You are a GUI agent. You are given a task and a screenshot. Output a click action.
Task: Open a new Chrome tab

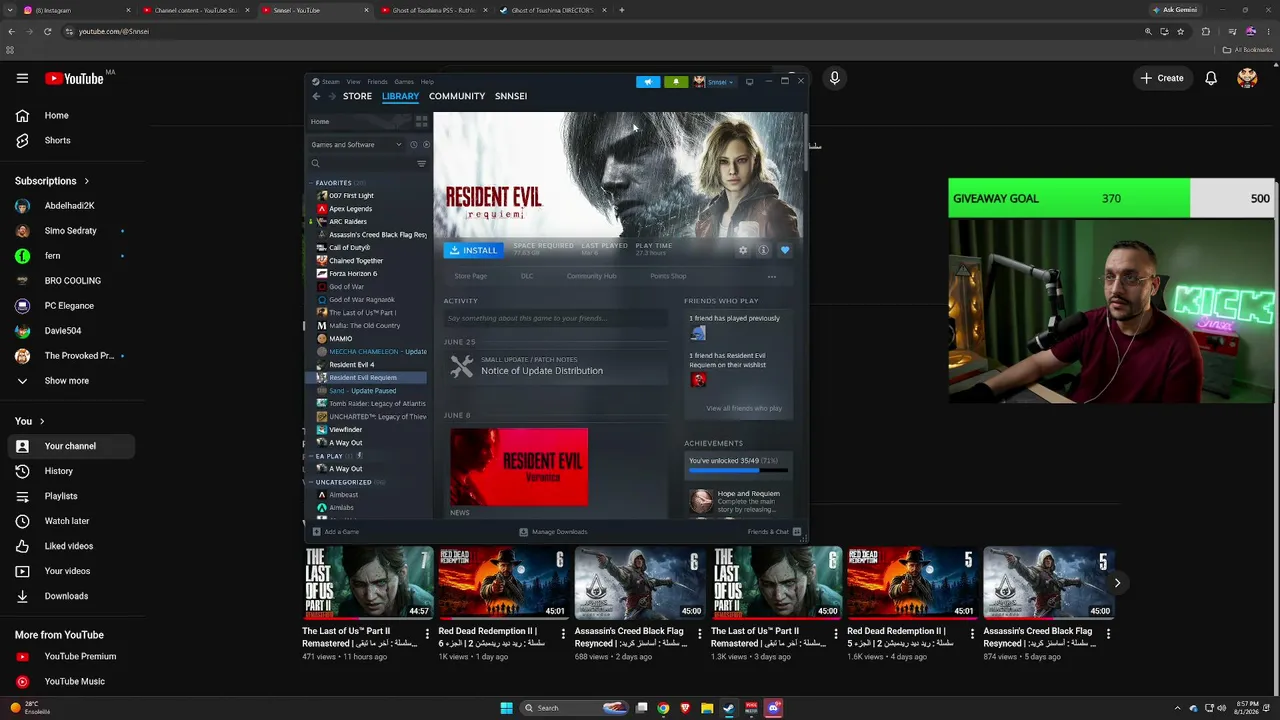coord(622,10)
